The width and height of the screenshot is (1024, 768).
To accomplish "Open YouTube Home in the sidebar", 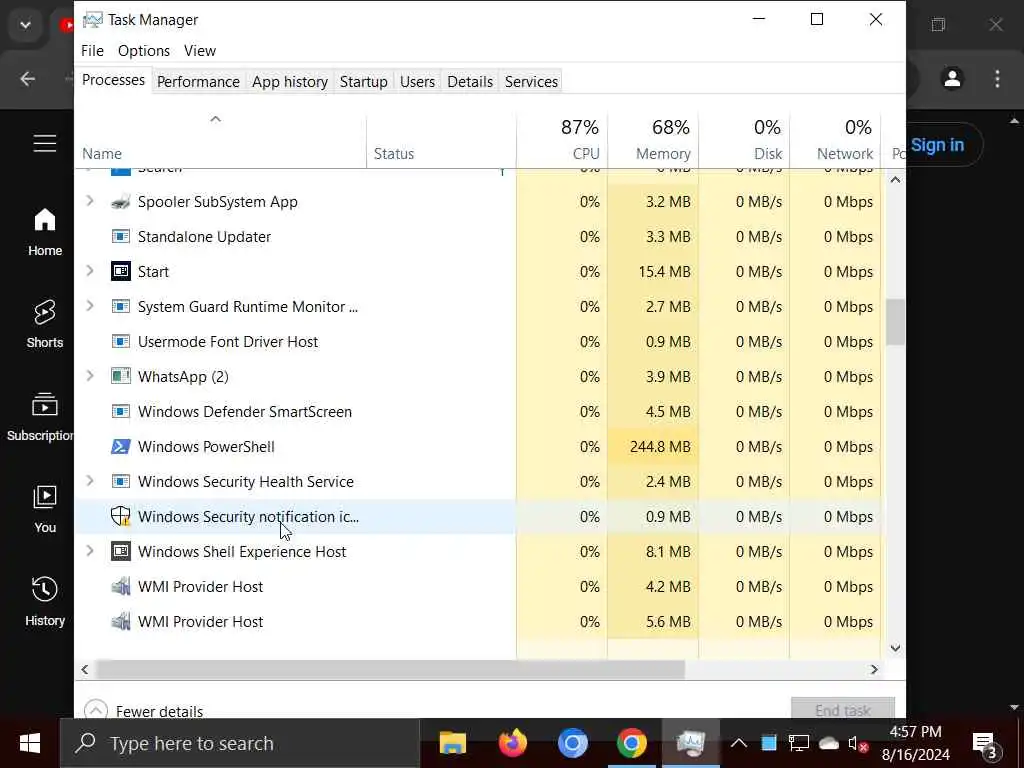I will [x=45, y=232].
